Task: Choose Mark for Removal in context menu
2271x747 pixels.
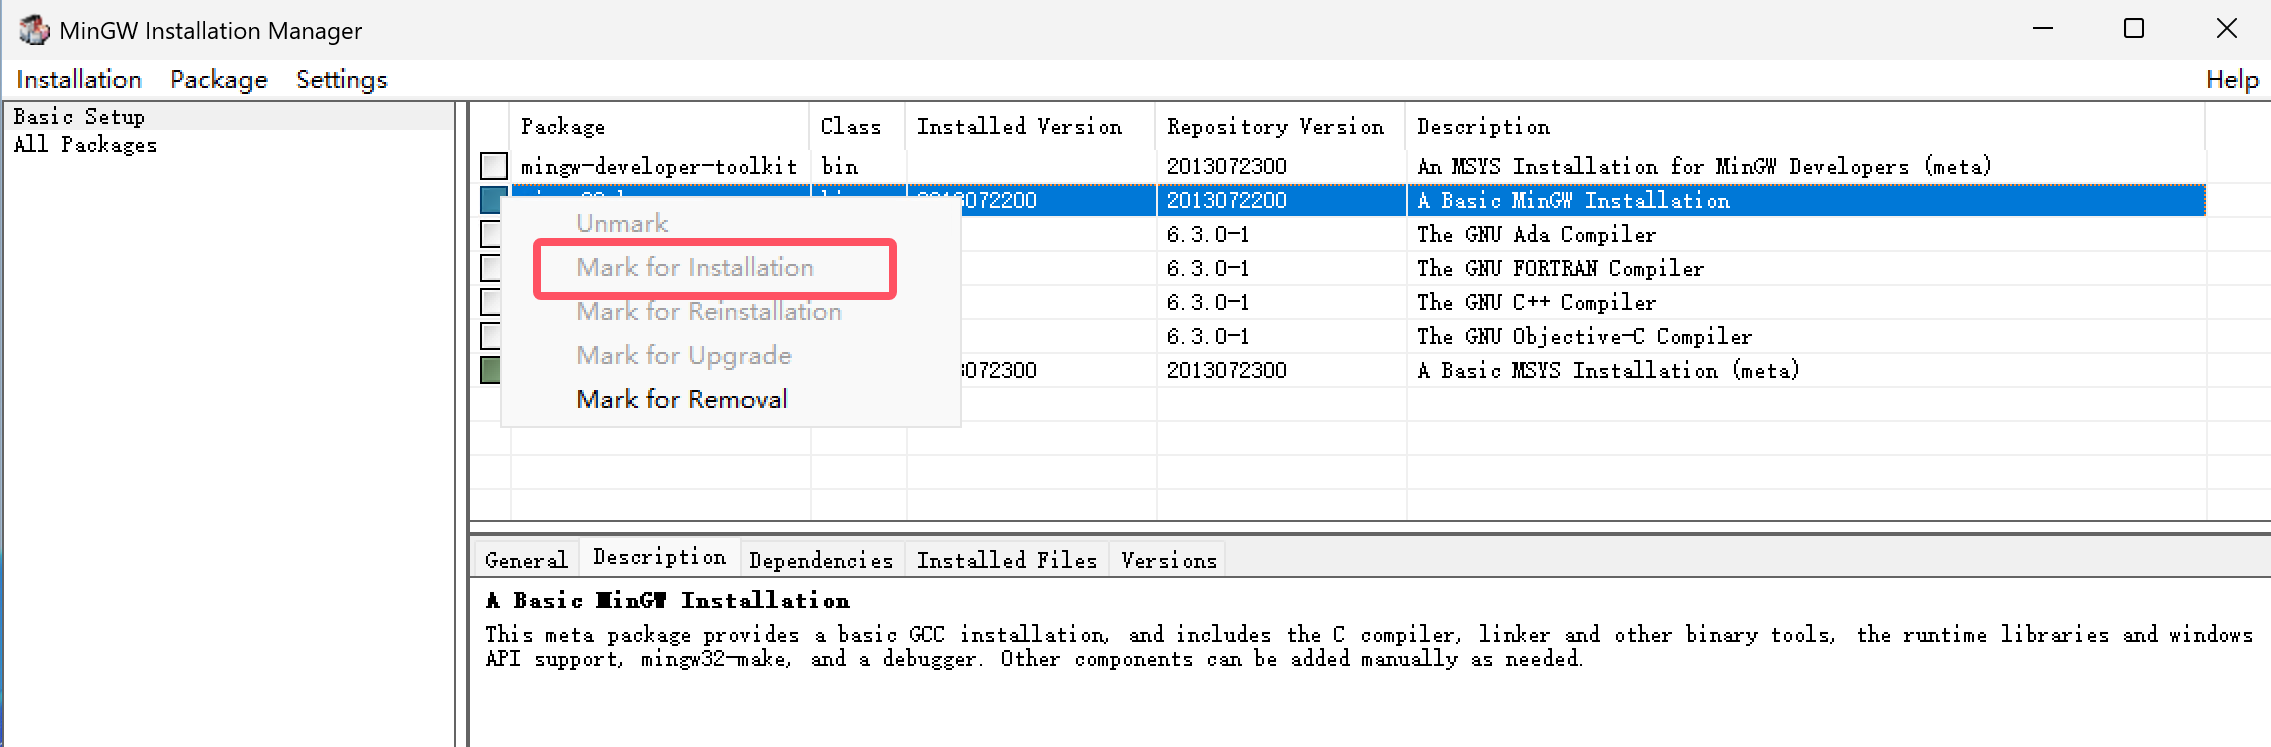Action: click(x=682, y=399)
